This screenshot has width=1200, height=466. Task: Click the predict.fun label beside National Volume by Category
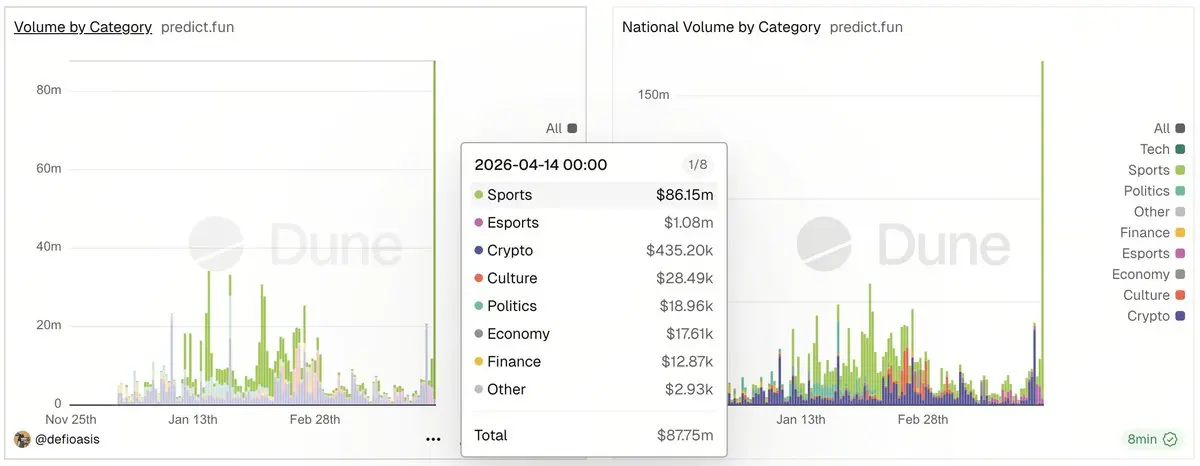(866, 27)
